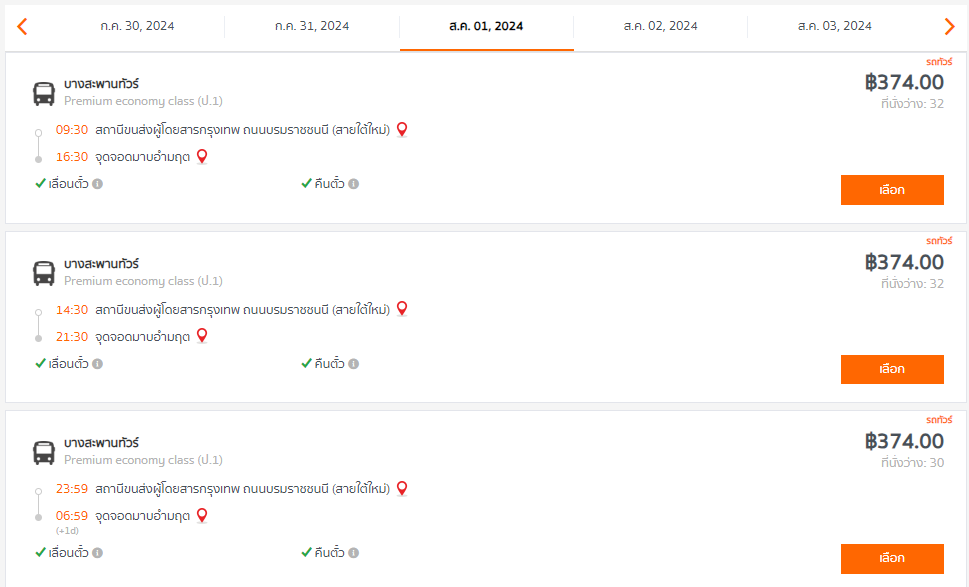
Task: Switch to ส.ค. 02, 2024 date tab
Action: pyautogui.click(x=661, y=26)
